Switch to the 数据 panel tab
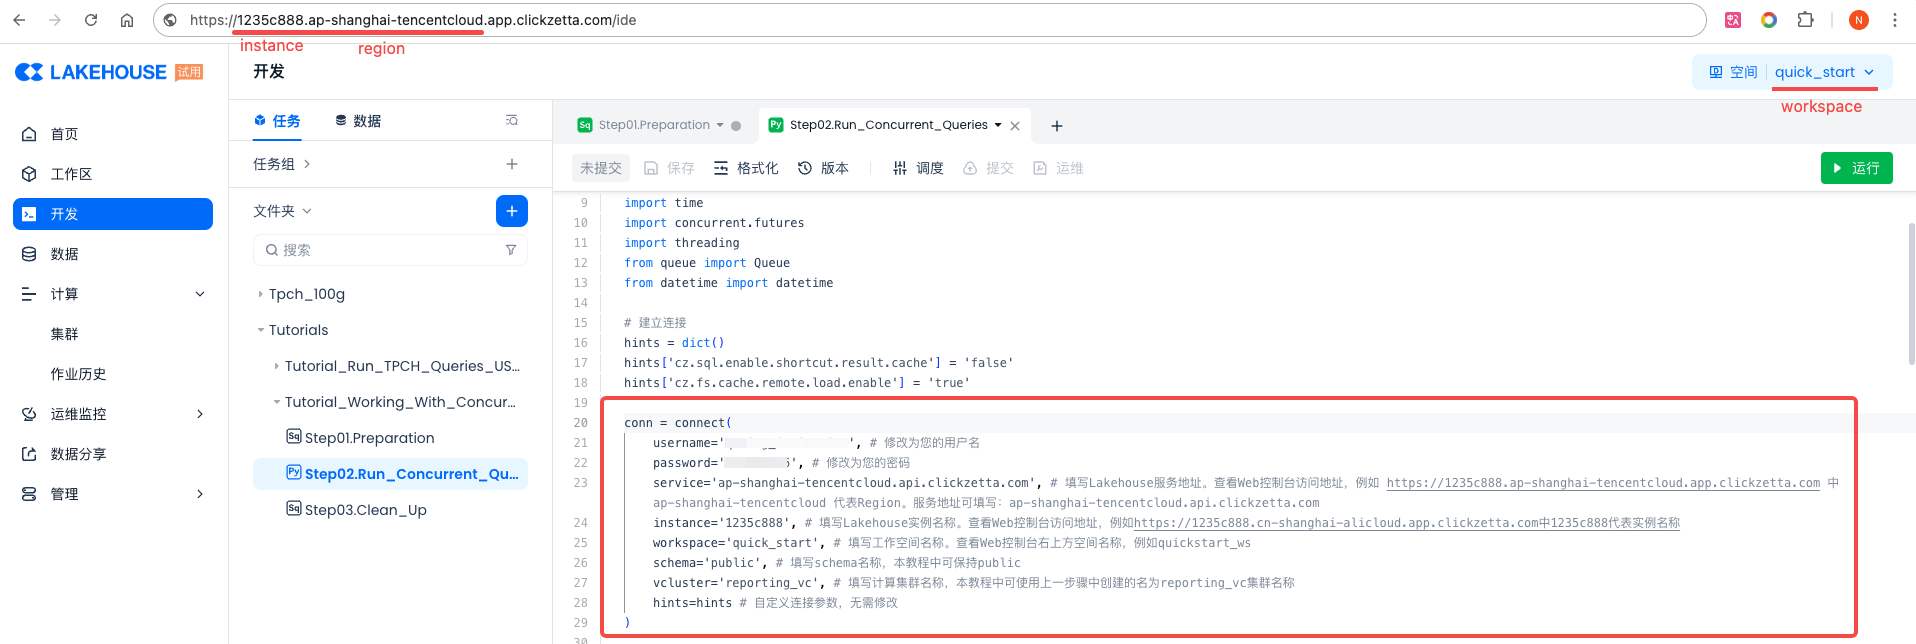Screen dimensions: 1916x644 [358, 121]
